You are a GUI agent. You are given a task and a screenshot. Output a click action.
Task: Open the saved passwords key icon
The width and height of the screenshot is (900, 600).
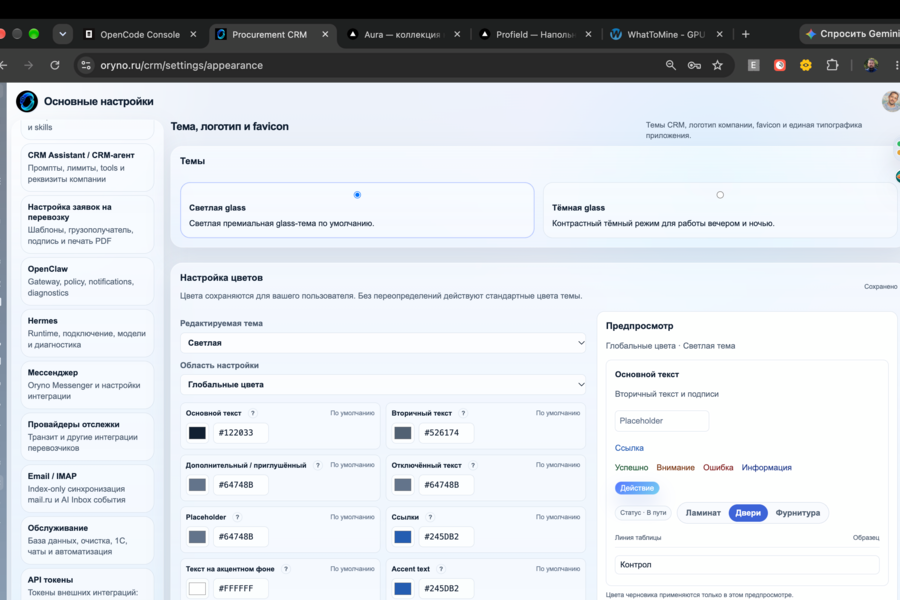[x=694, y=65]
